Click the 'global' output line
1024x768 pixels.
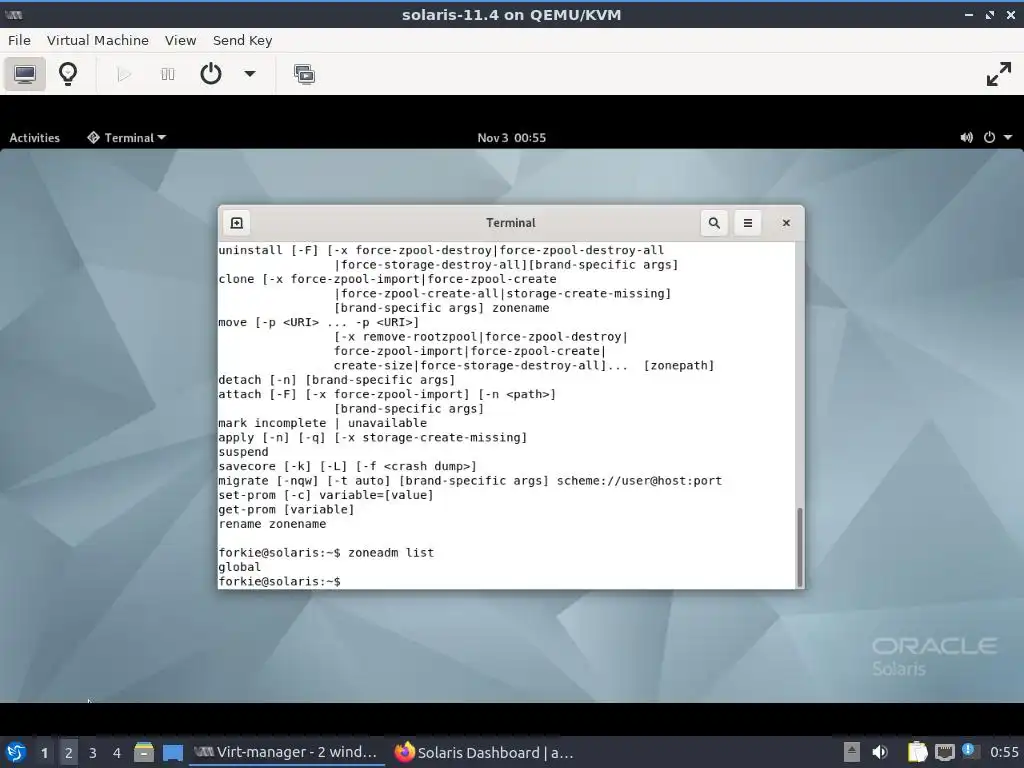coord(240,567)
